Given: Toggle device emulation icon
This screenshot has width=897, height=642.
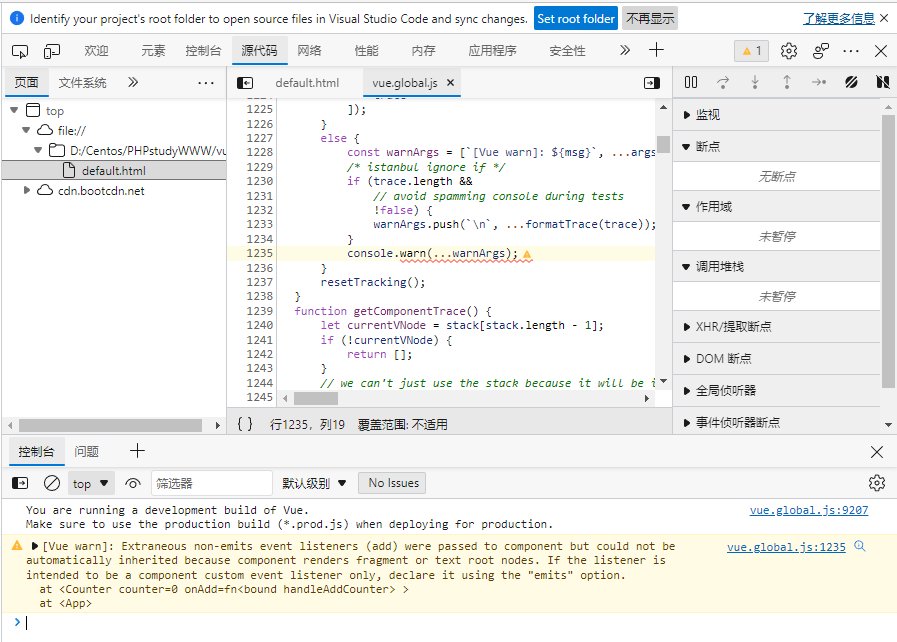Looking at the screenshot, I should click(51, 51).
